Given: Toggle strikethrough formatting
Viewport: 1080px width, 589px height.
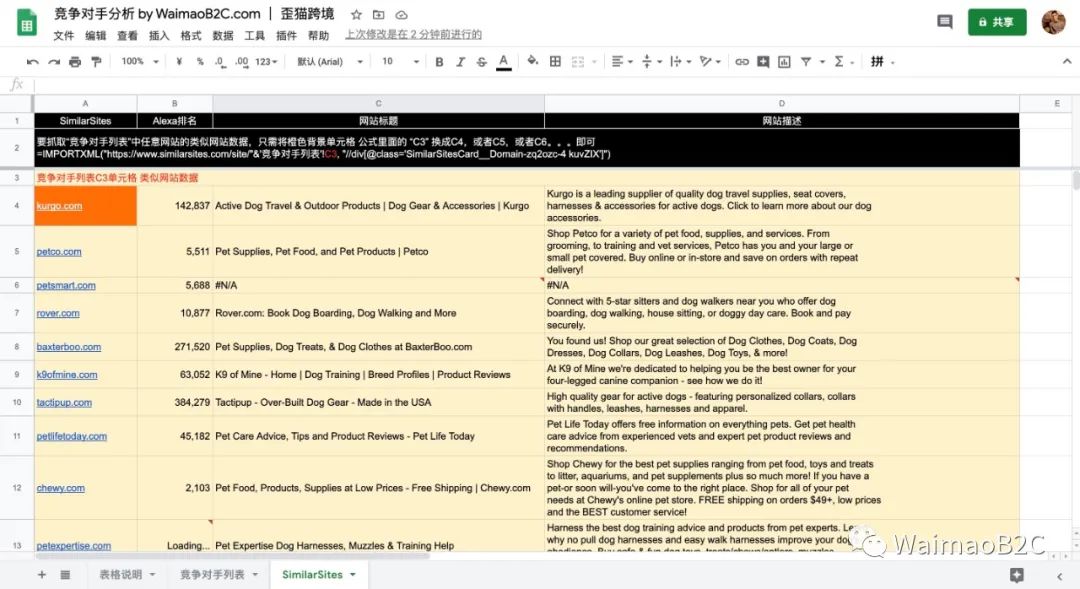Looking at the screenshot, I should [x=481, y=61].
